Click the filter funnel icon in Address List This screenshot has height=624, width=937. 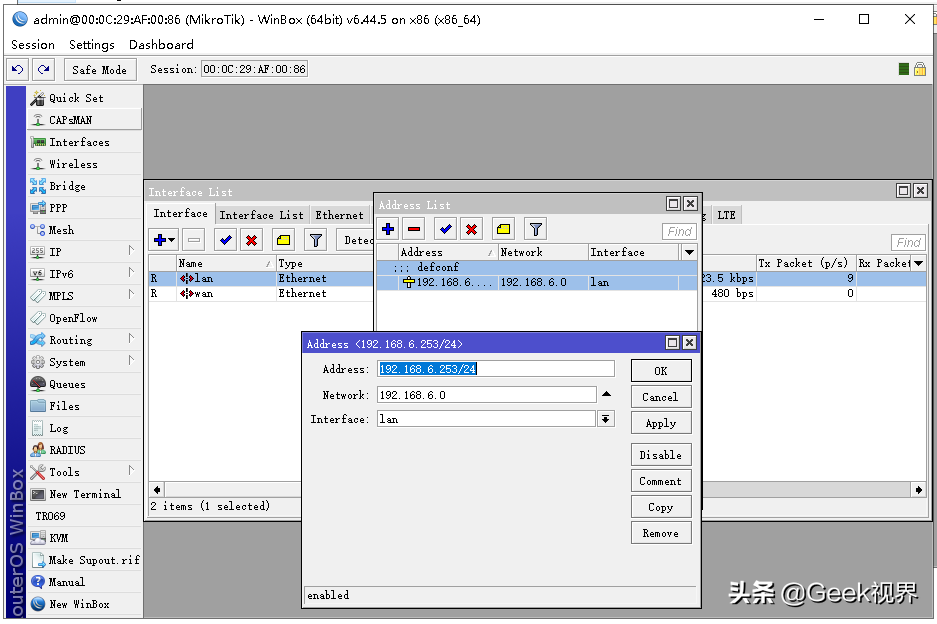(536, 229)
